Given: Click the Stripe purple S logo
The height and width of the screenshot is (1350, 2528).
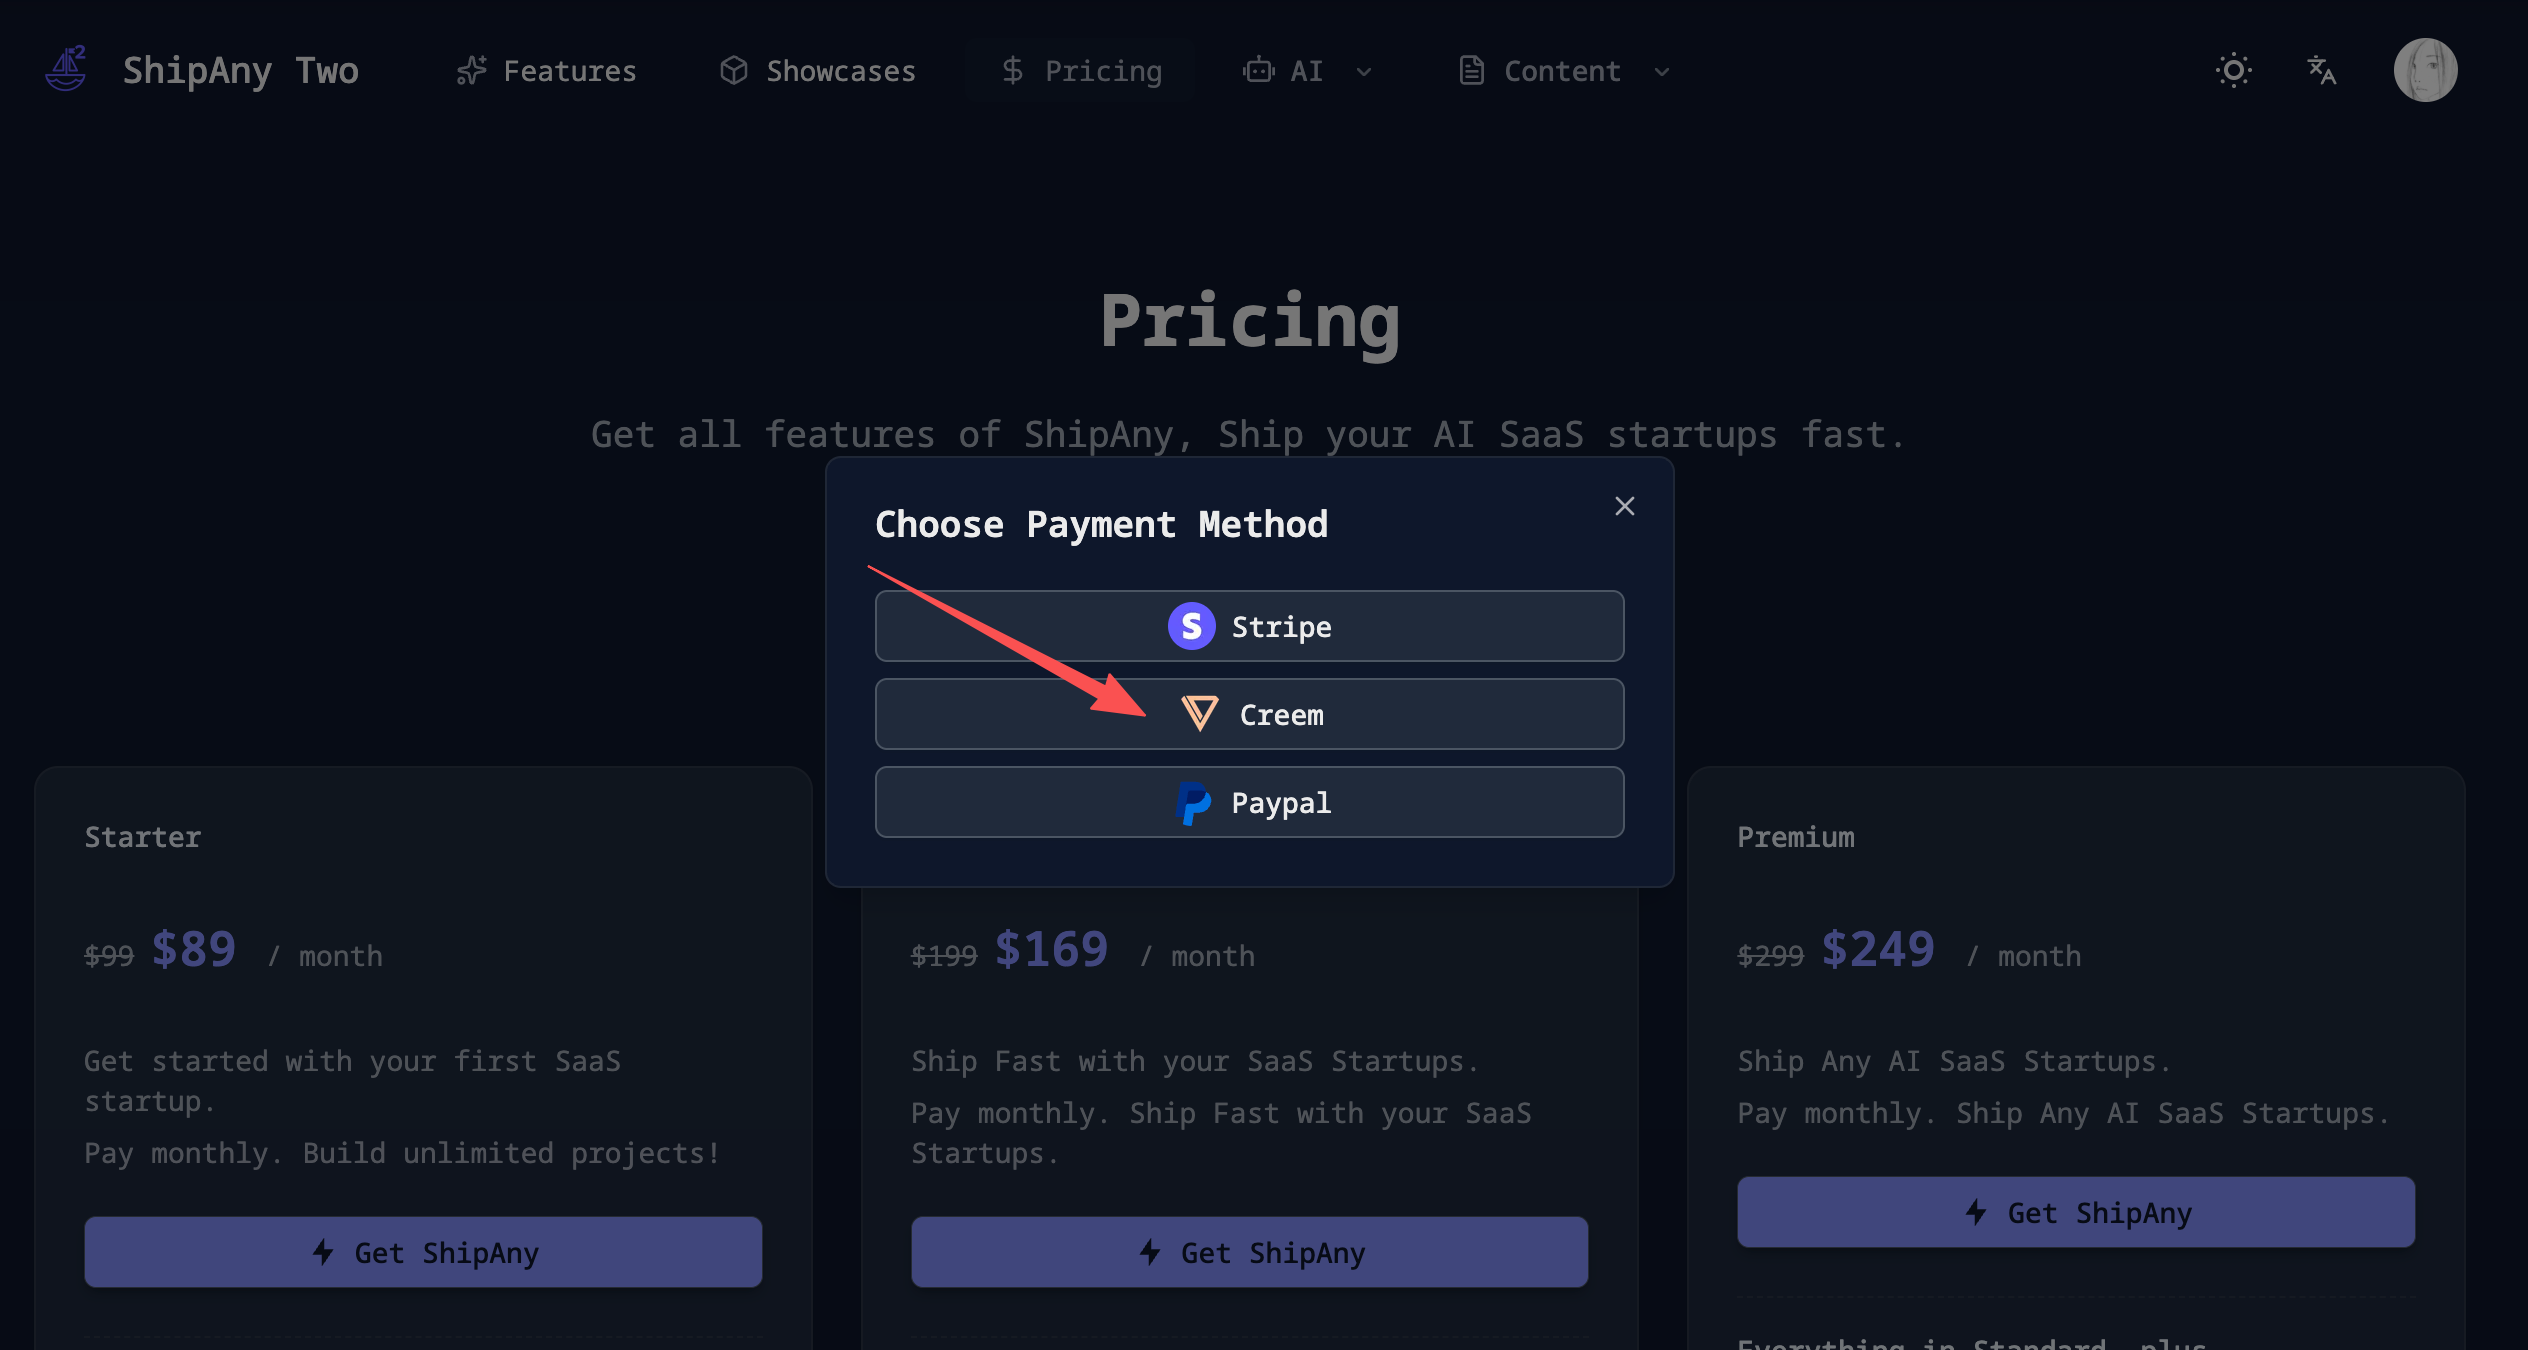Looking at the screenshot, I should [x=1191, y=626].
